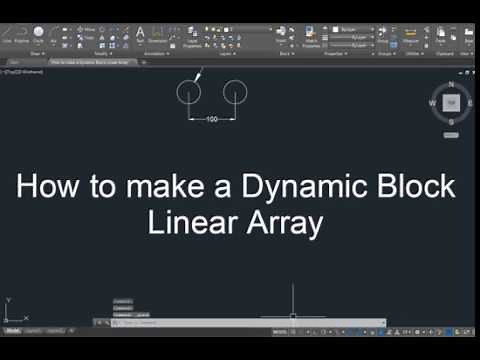Click the TOP face of the ViewCube
The image size is (480, 360).
tap(451, 103)
